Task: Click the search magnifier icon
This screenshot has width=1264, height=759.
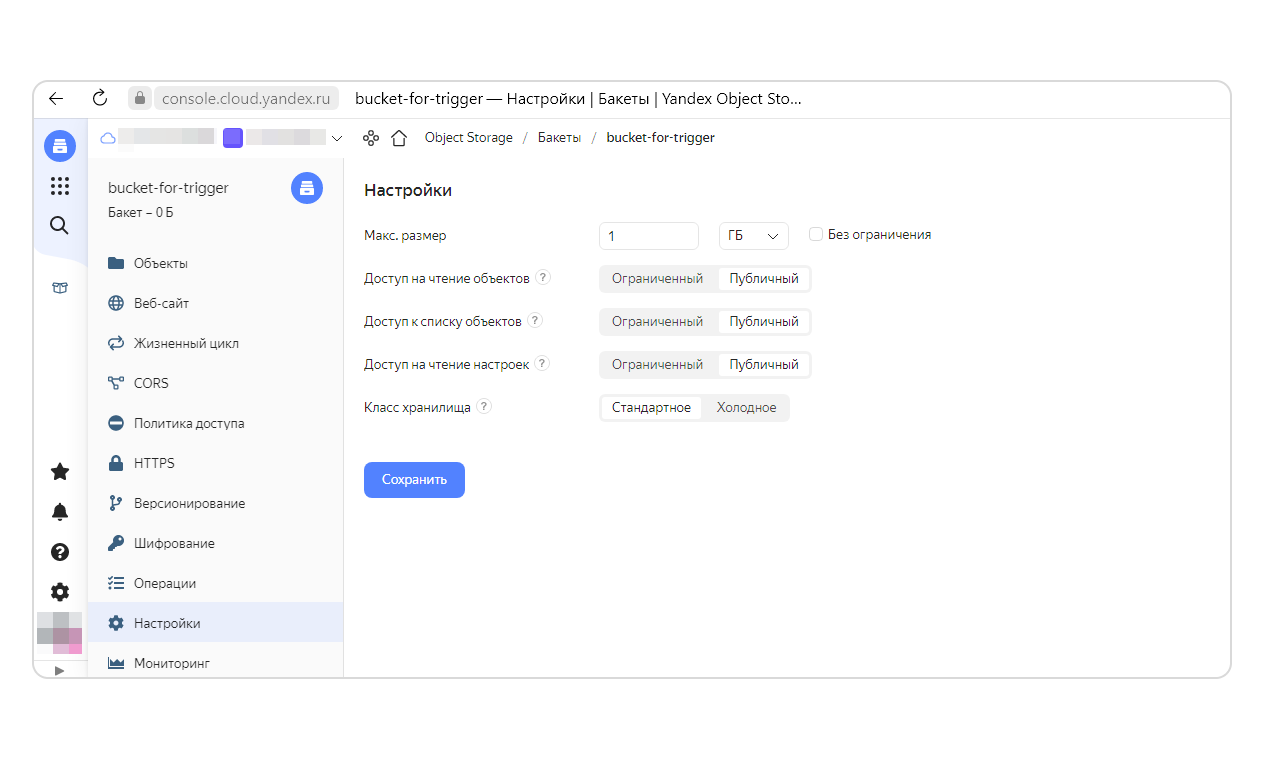Action: point(60,226)
